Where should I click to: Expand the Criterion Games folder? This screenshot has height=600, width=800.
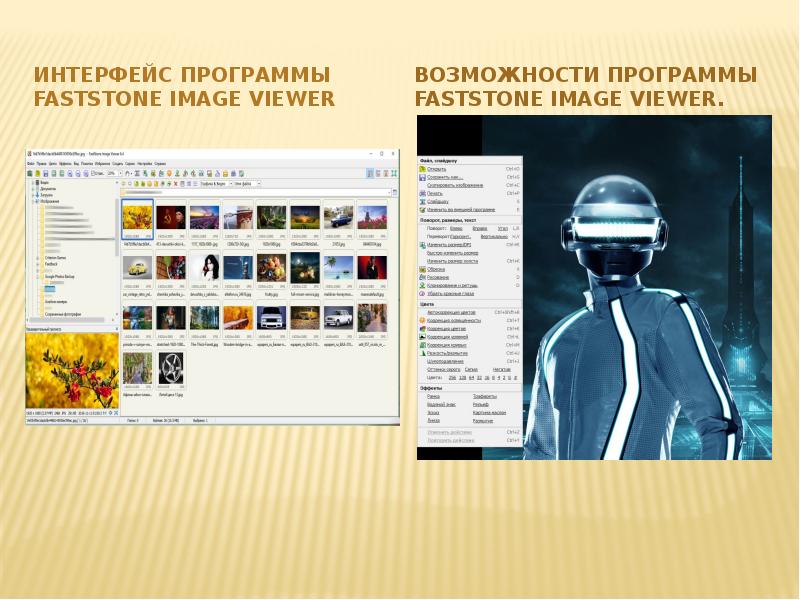click(x=38, y=258)
